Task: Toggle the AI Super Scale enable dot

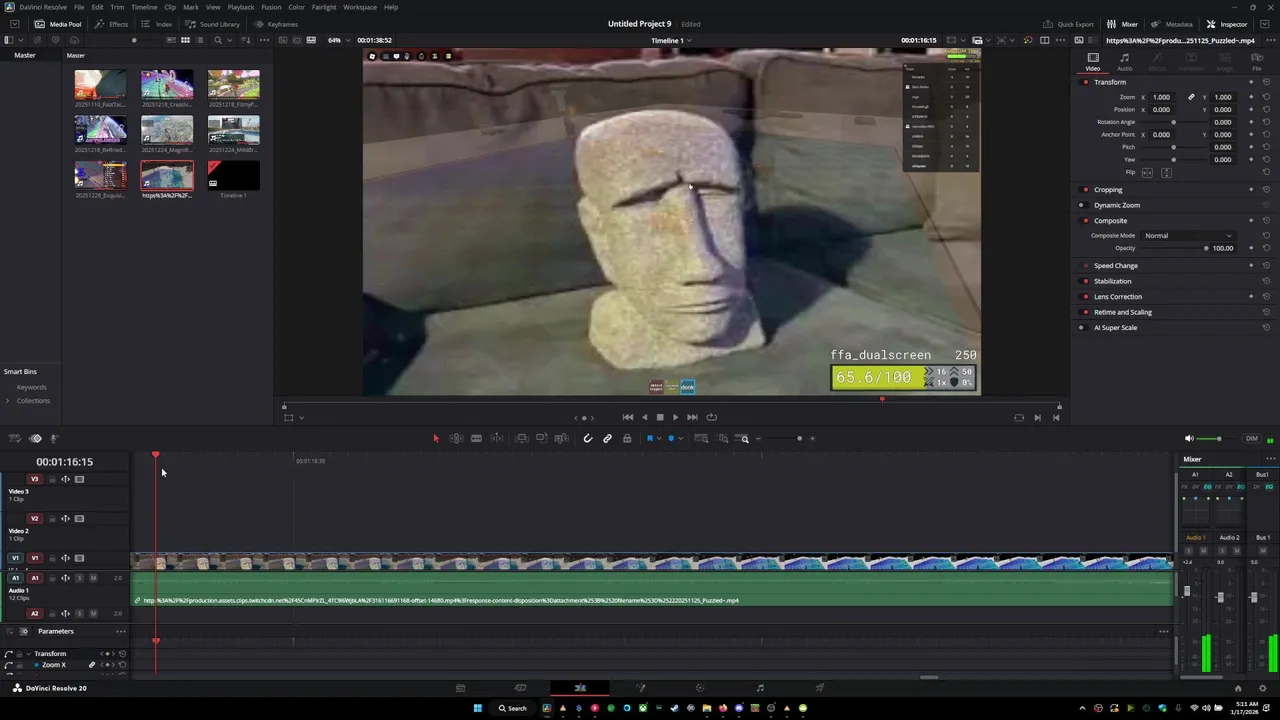Action: [x=1081, y=328]
